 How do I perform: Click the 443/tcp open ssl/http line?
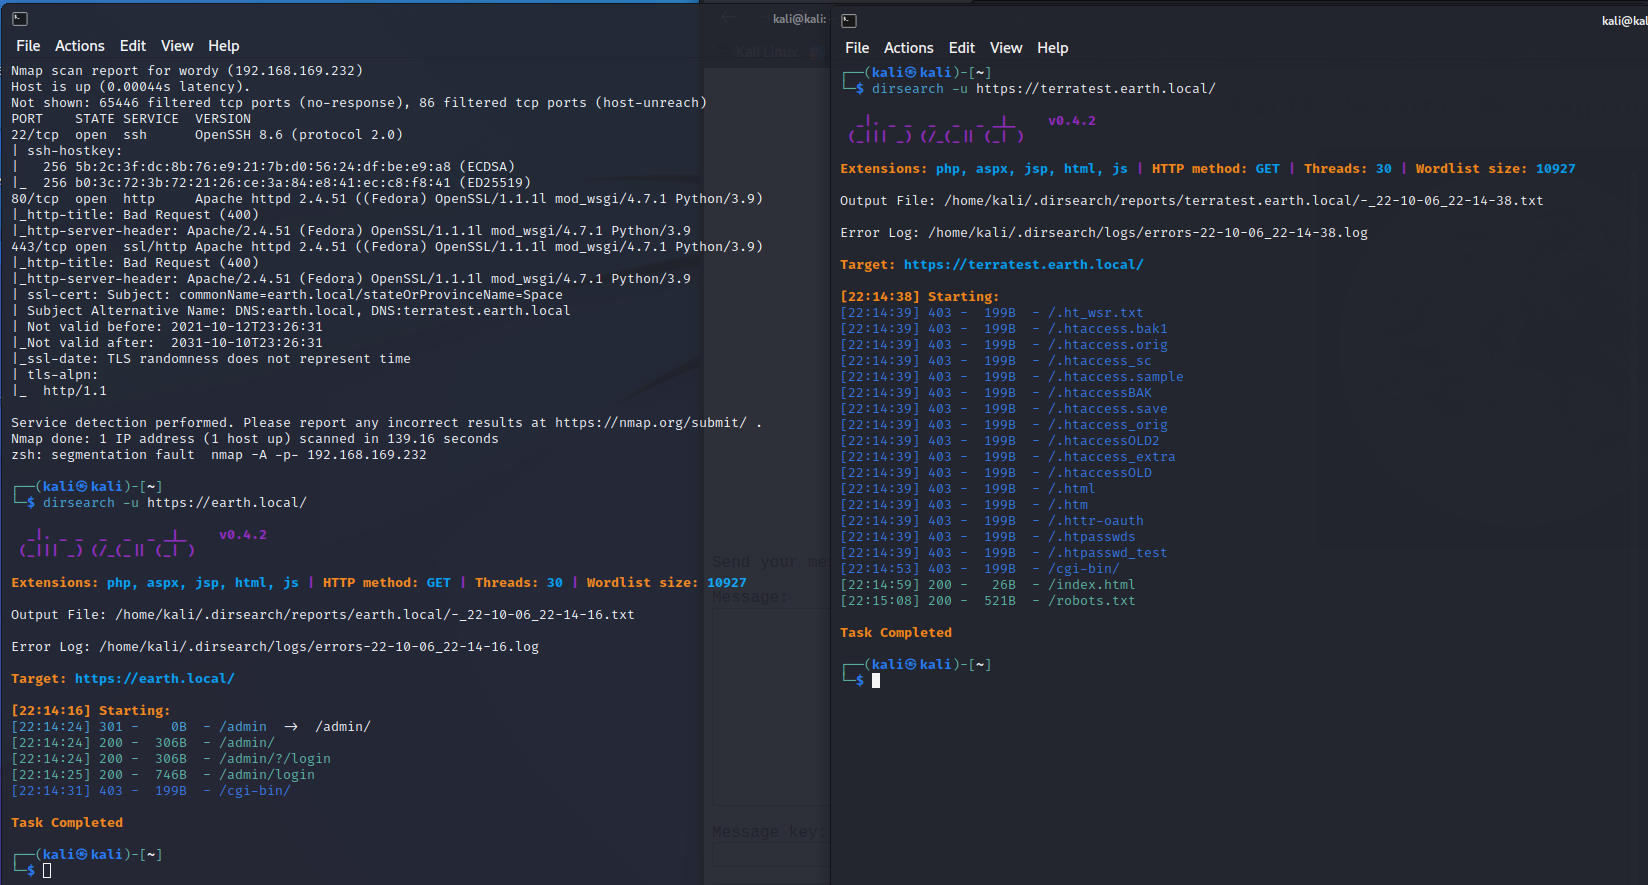[387, 247]
